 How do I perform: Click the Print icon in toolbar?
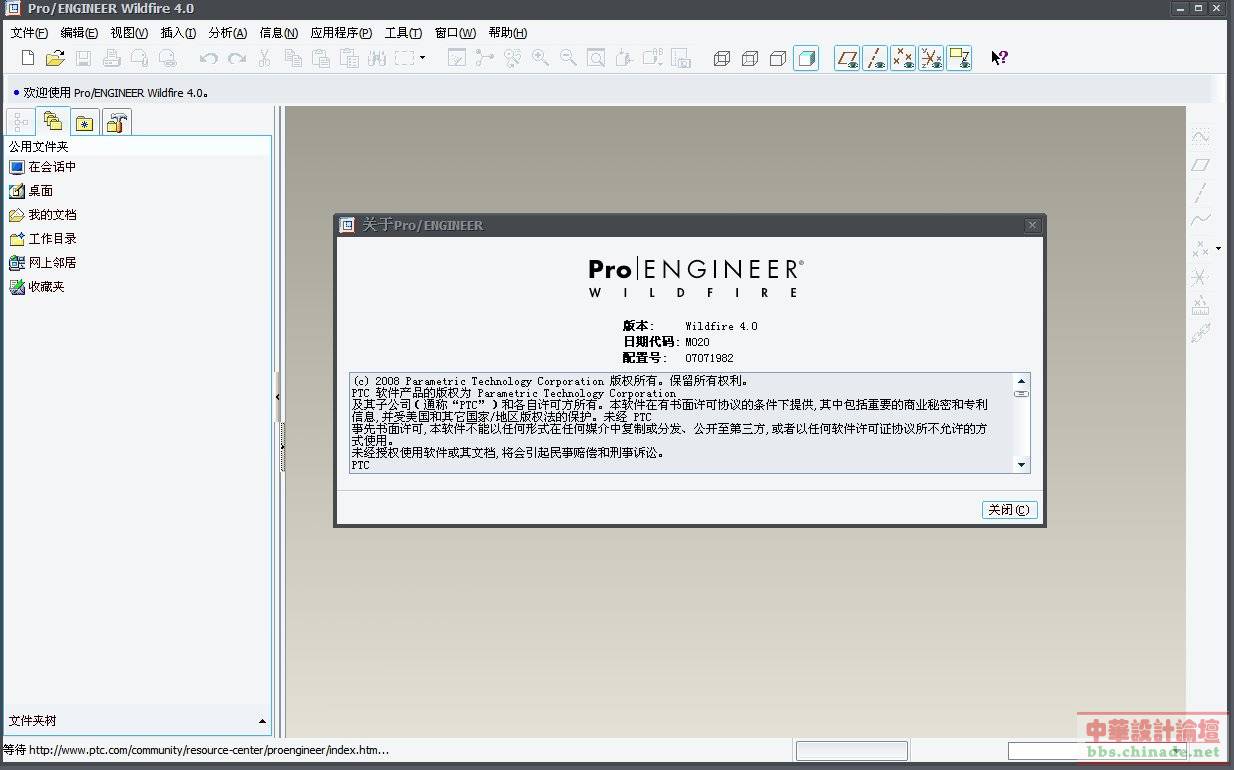(x=112, y=58)
